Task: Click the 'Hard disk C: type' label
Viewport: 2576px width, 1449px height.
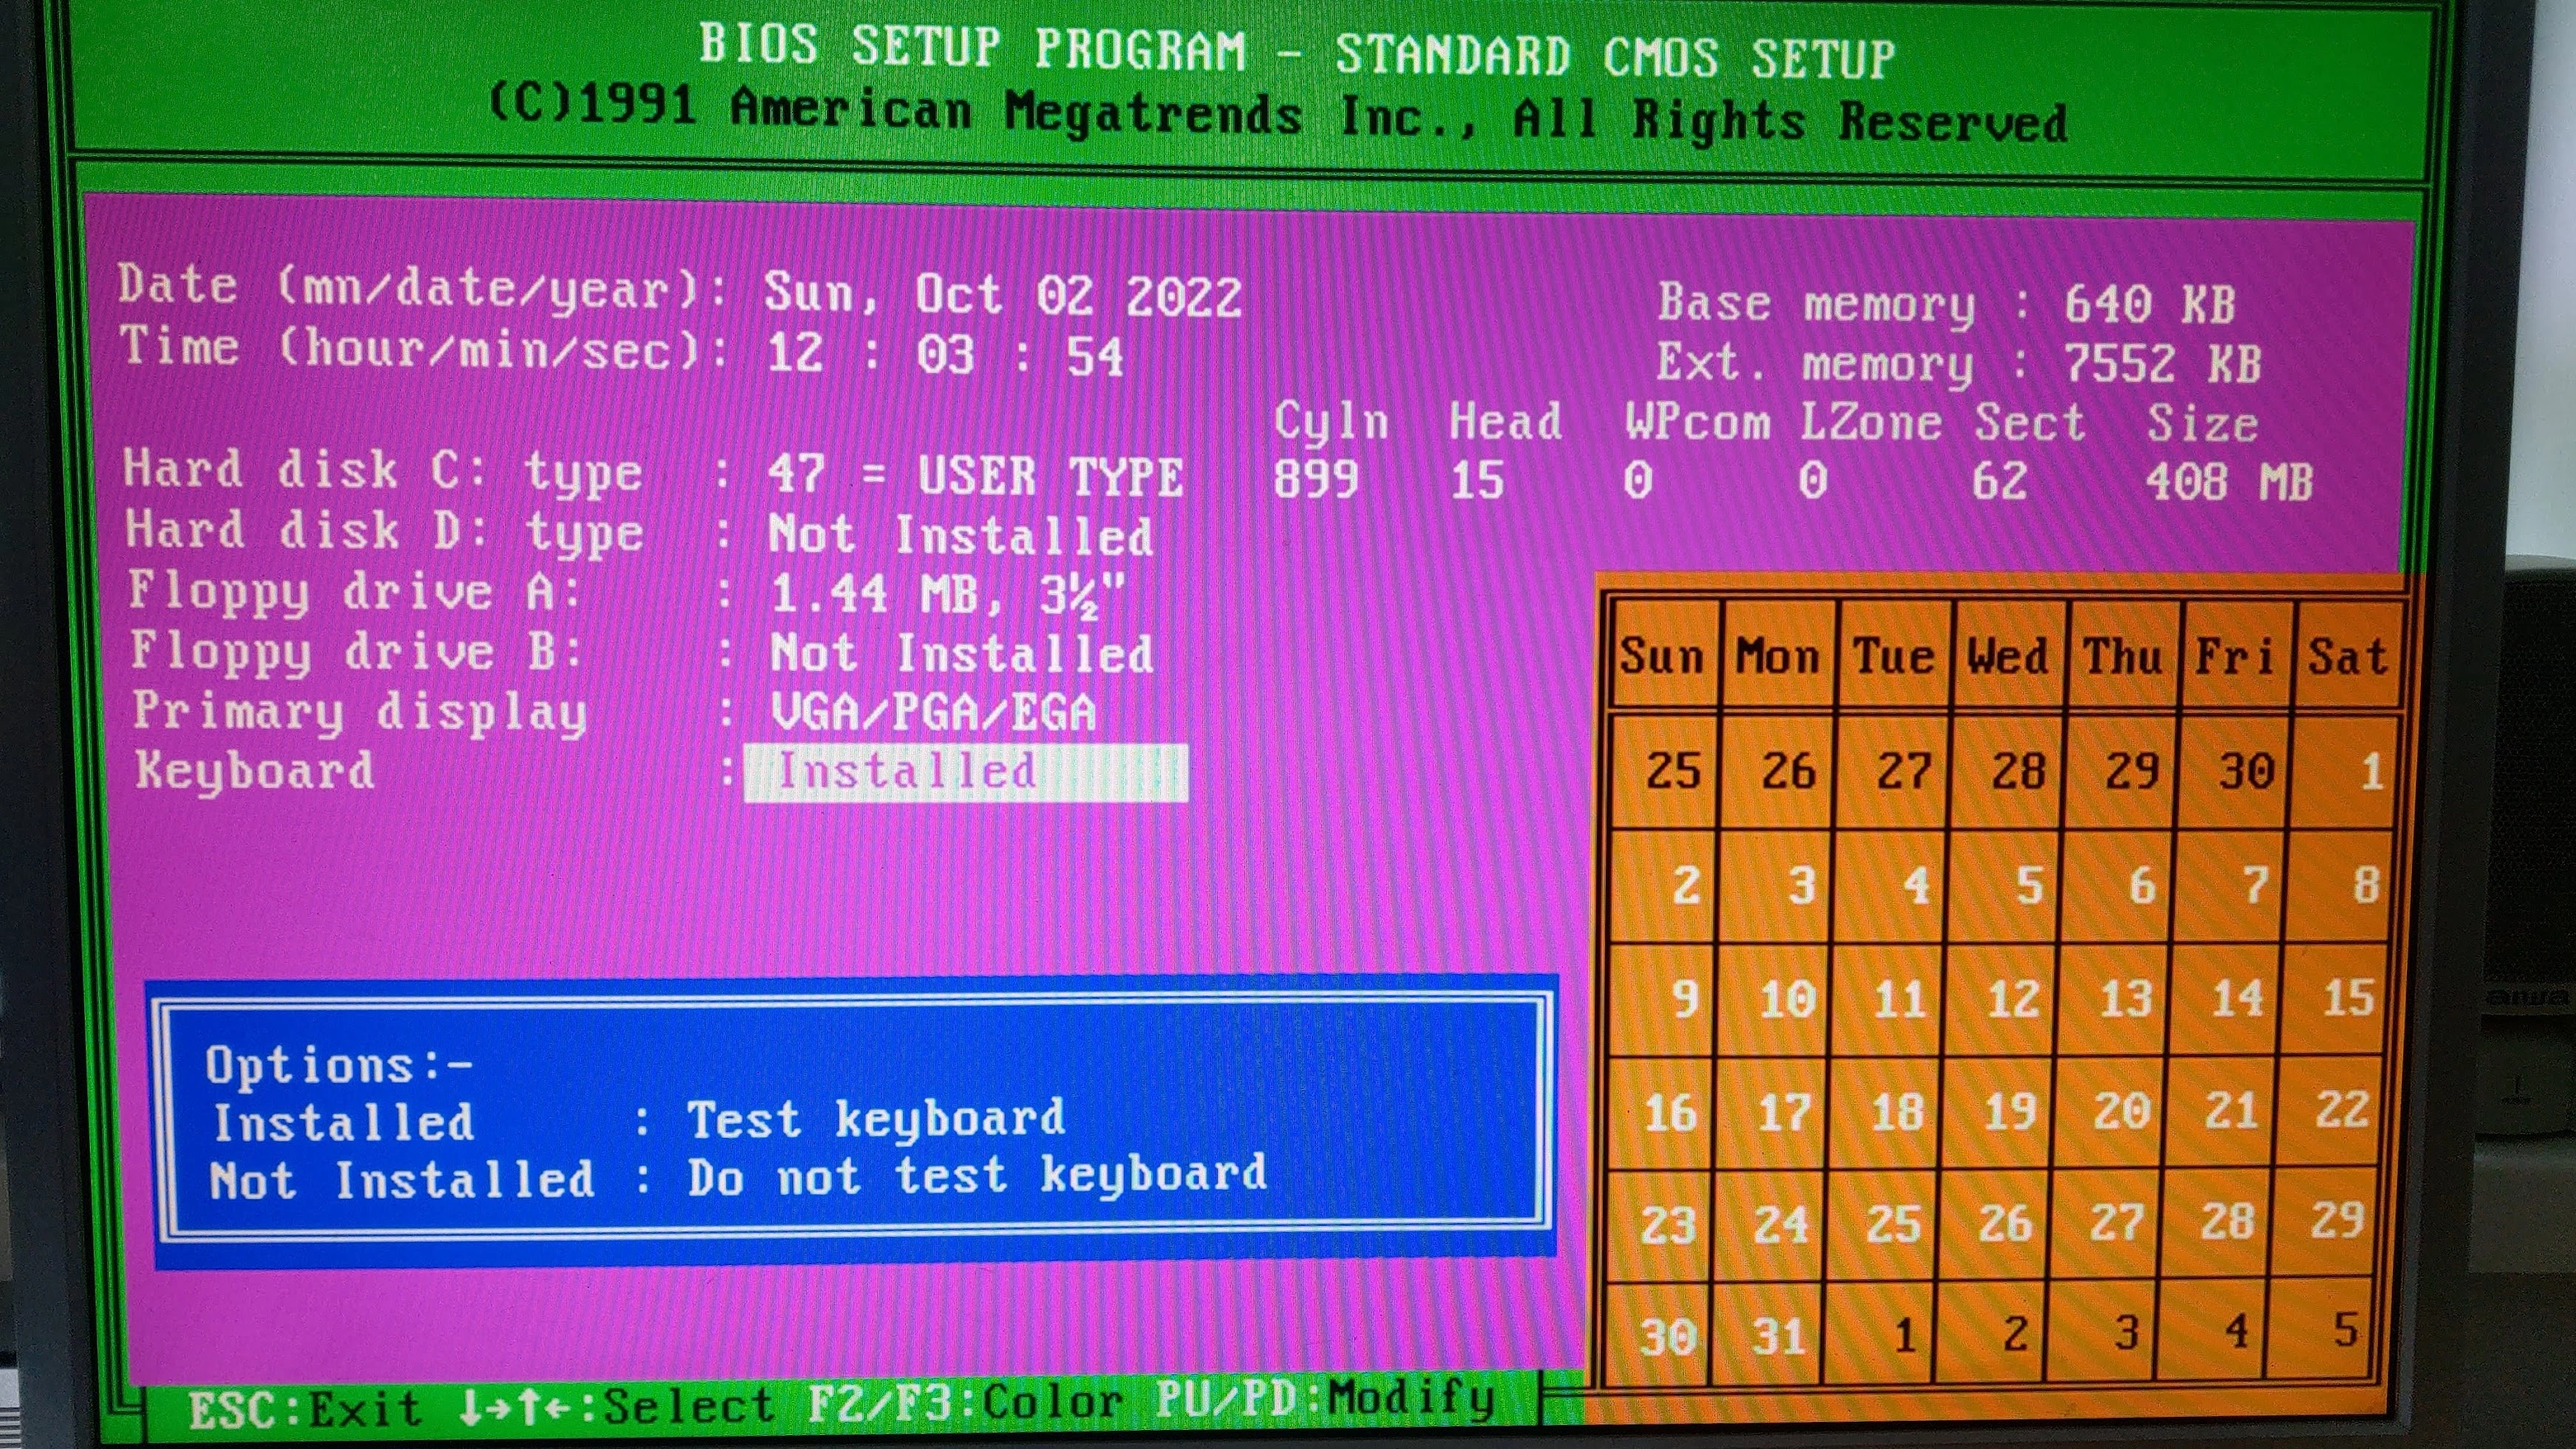Action: pyautogui.click(x=382, y=473)
